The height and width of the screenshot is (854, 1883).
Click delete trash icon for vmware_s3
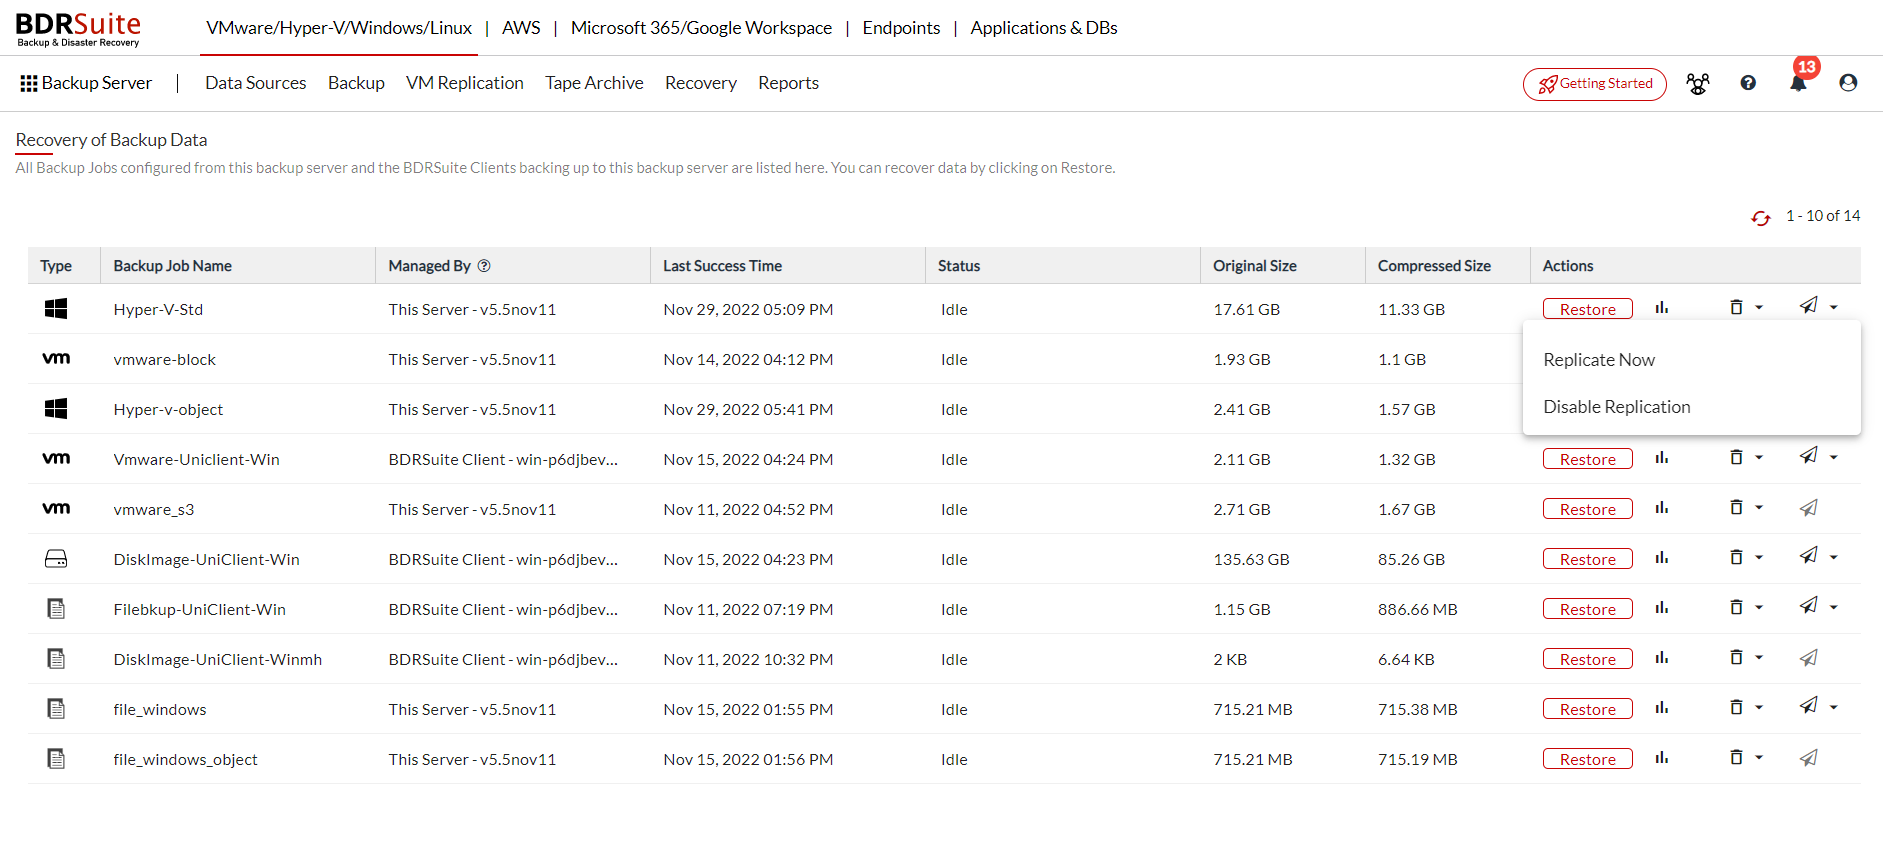click(1737, 507)
